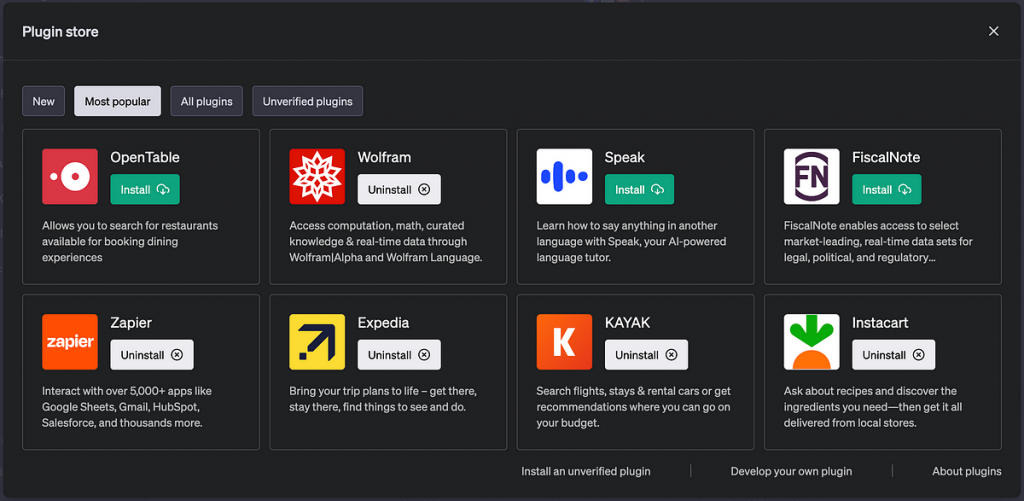
Task: Click the Instacart carrot logo
Action: [811, 342]
